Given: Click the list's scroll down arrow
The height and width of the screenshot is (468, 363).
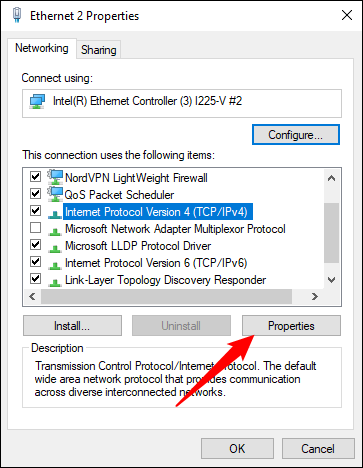Looking at the screenshot, I should point(331,280).
